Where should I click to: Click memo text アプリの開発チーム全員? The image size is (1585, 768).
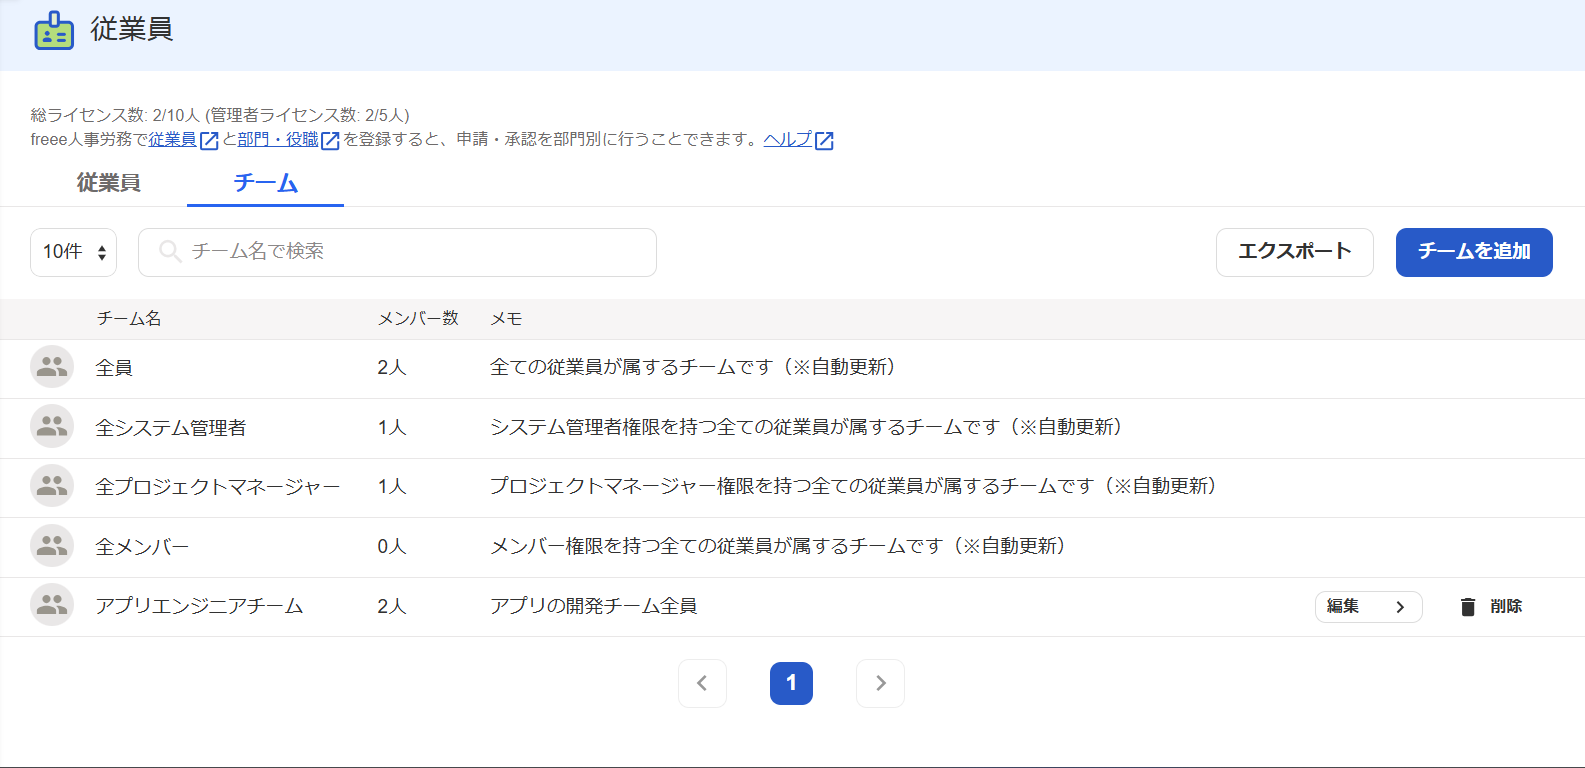[594, 606]
